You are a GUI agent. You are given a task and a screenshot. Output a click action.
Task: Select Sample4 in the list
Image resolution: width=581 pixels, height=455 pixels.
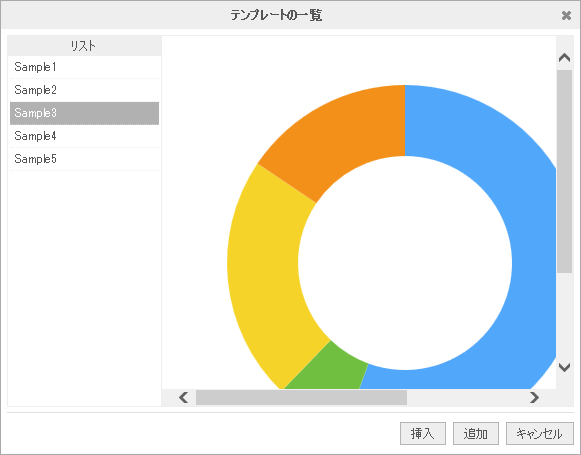[x=84, y=136]
